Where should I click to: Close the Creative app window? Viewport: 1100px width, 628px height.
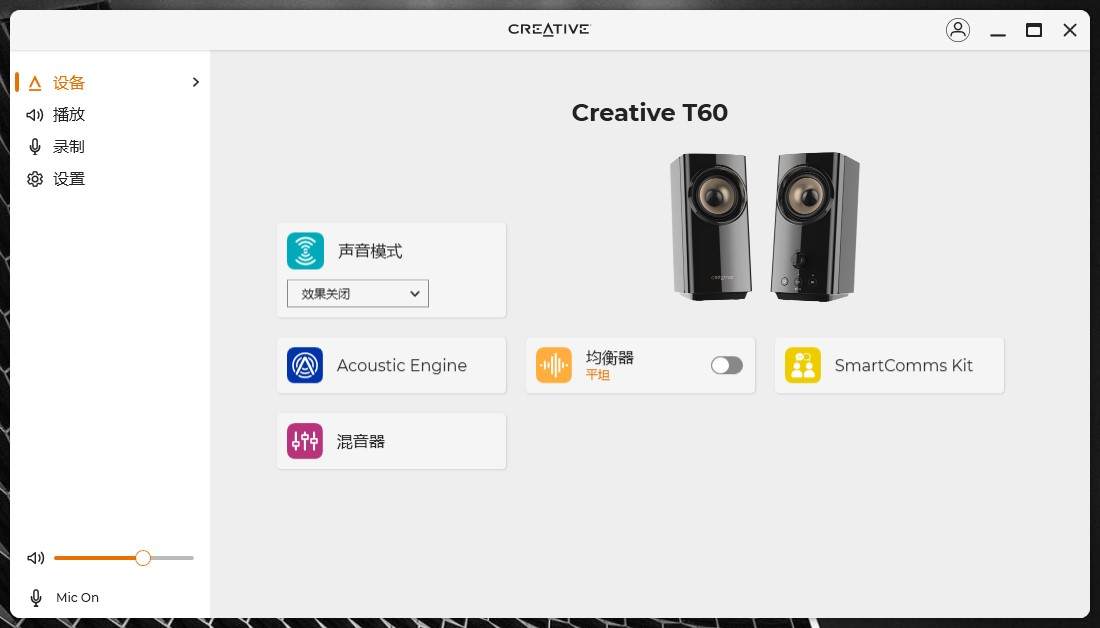click(x=1070, y=29)
